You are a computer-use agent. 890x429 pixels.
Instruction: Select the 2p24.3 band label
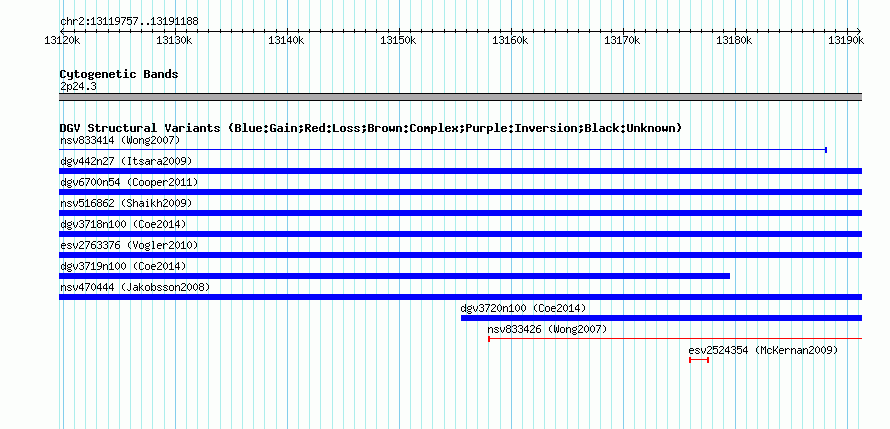tap(78, 86)
